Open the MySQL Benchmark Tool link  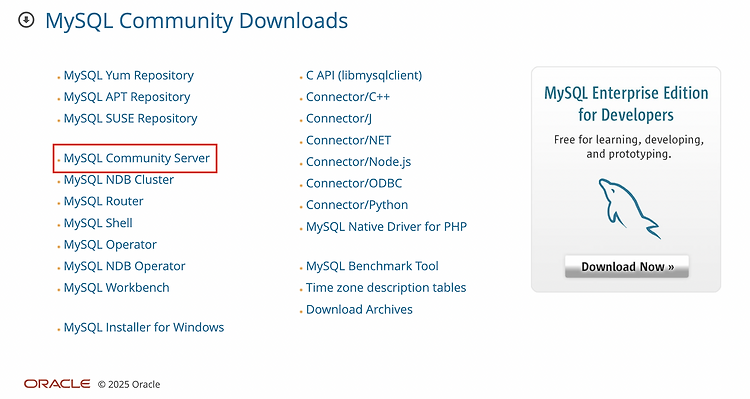(x=372, y=266)
